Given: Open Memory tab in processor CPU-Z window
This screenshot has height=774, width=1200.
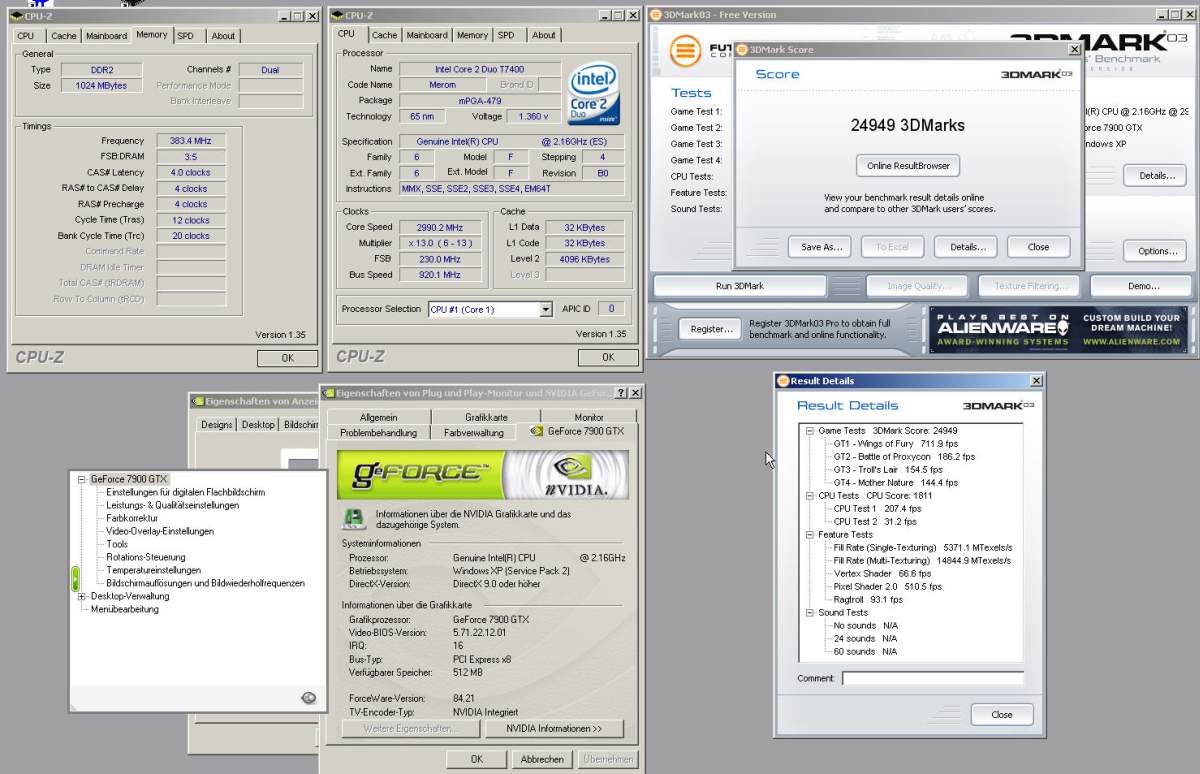Looking at the screenshot, I should (x=472, y=36).
